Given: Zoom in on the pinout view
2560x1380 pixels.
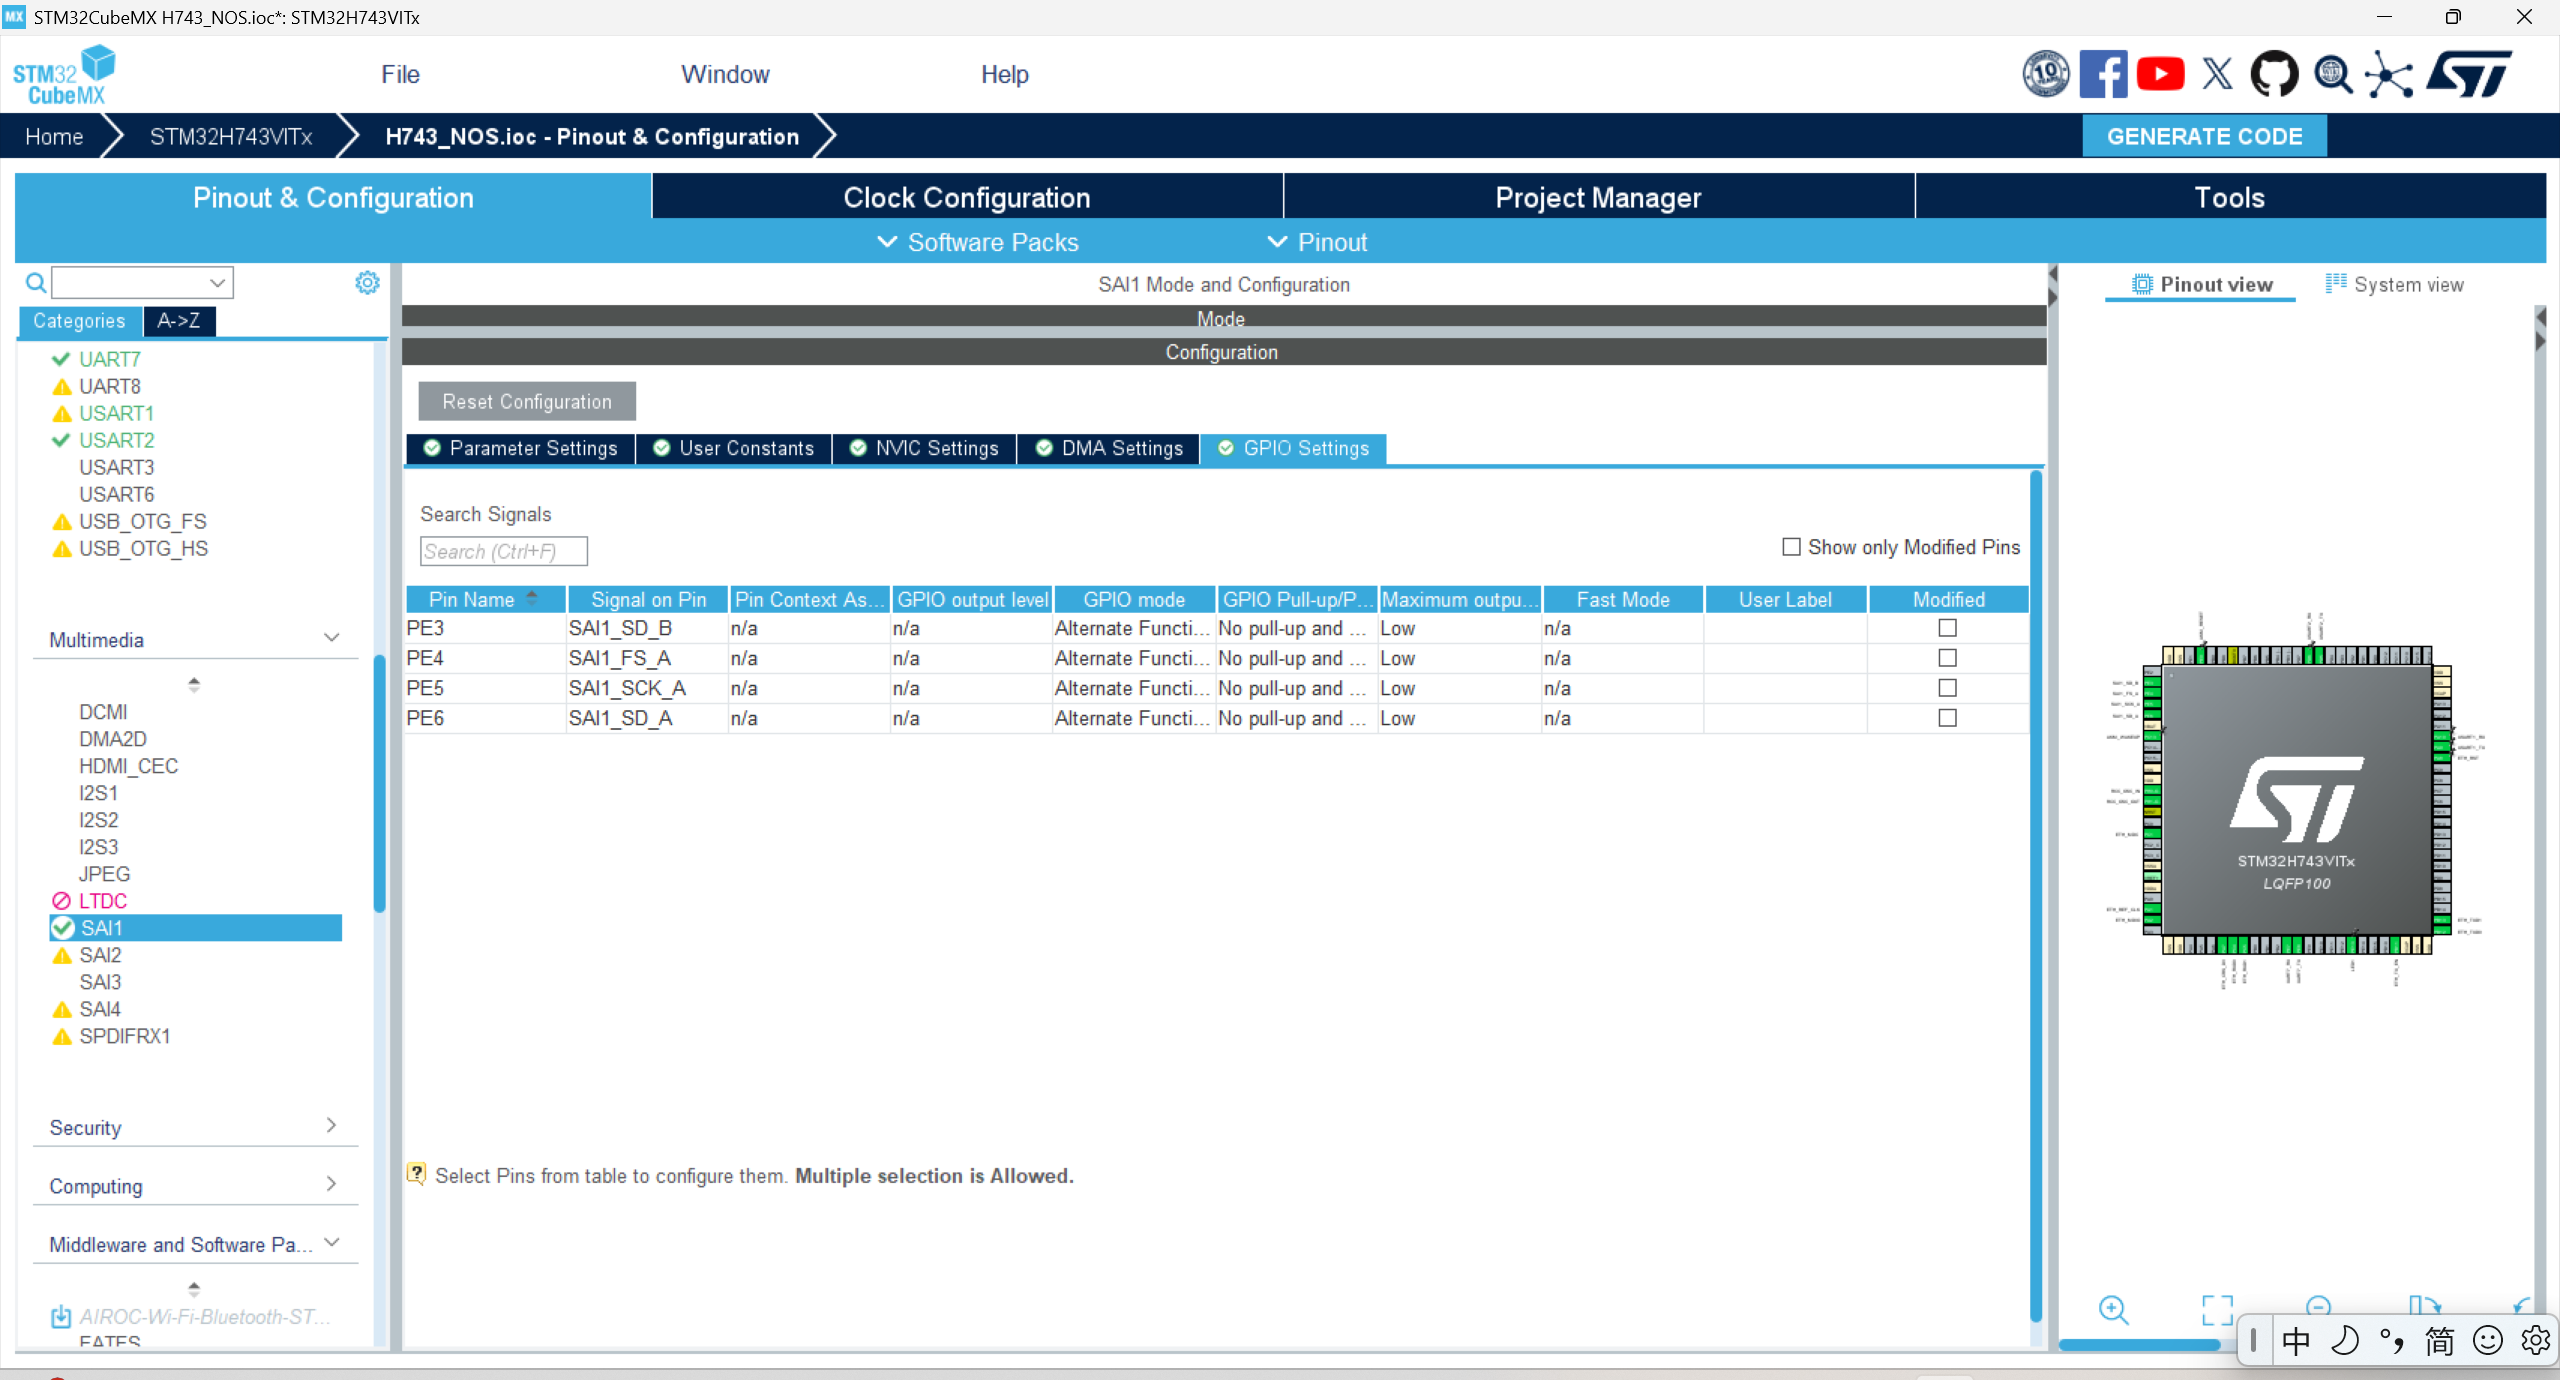Looking at the screenshot, I should pos(2113,1310).
